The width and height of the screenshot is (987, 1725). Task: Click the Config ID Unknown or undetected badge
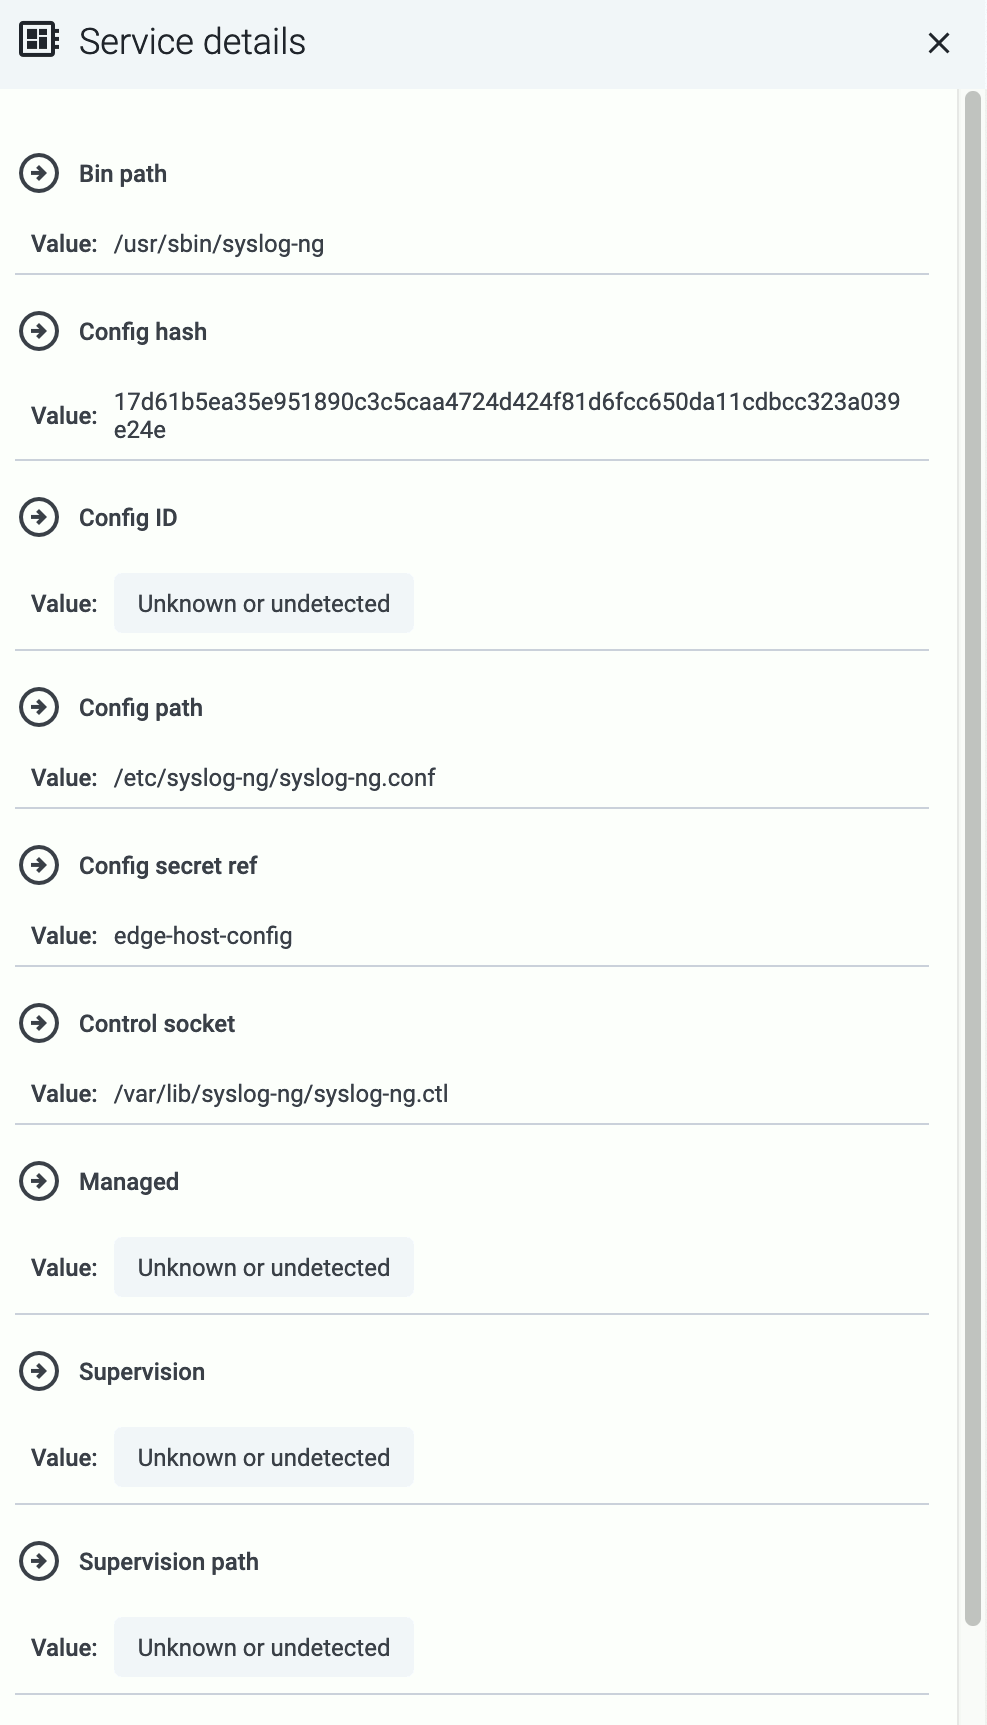coord(264,603)
